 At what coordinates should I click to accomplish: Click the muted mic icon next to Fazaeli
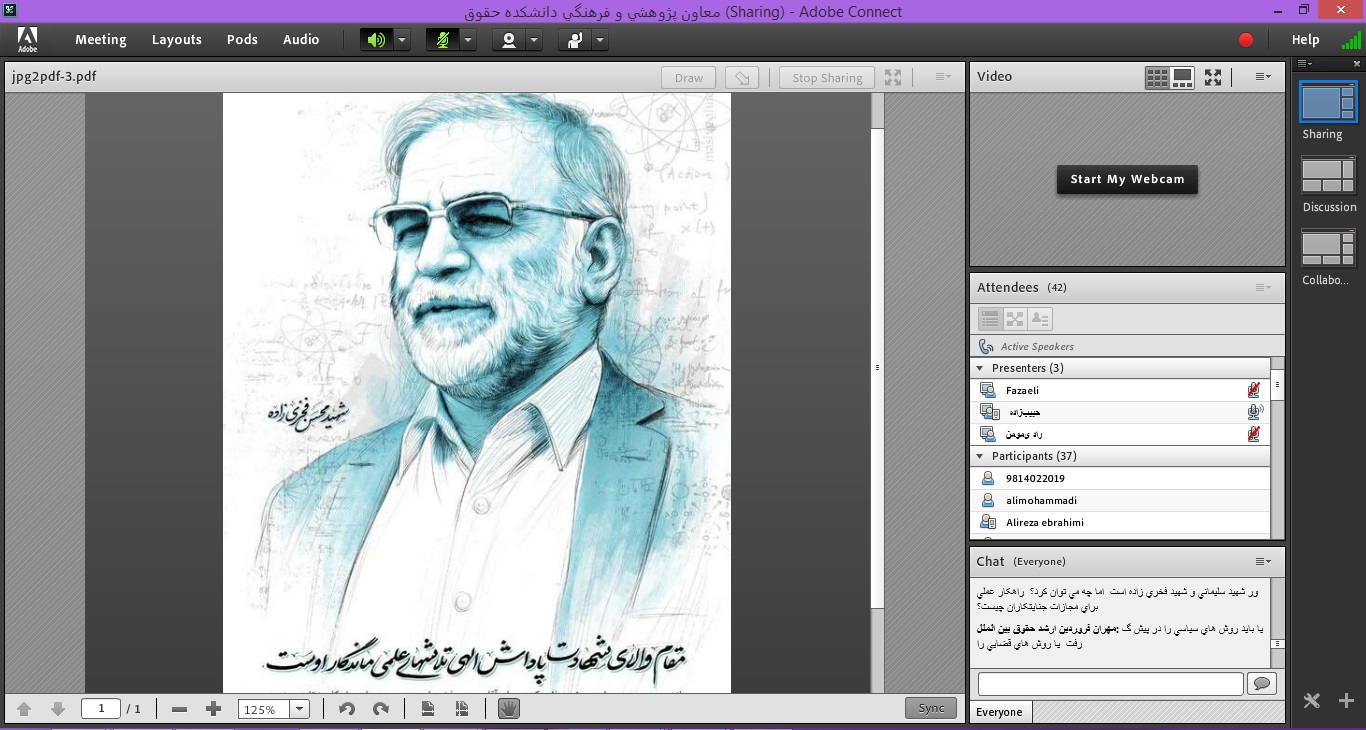click(x=1254, y=390)
